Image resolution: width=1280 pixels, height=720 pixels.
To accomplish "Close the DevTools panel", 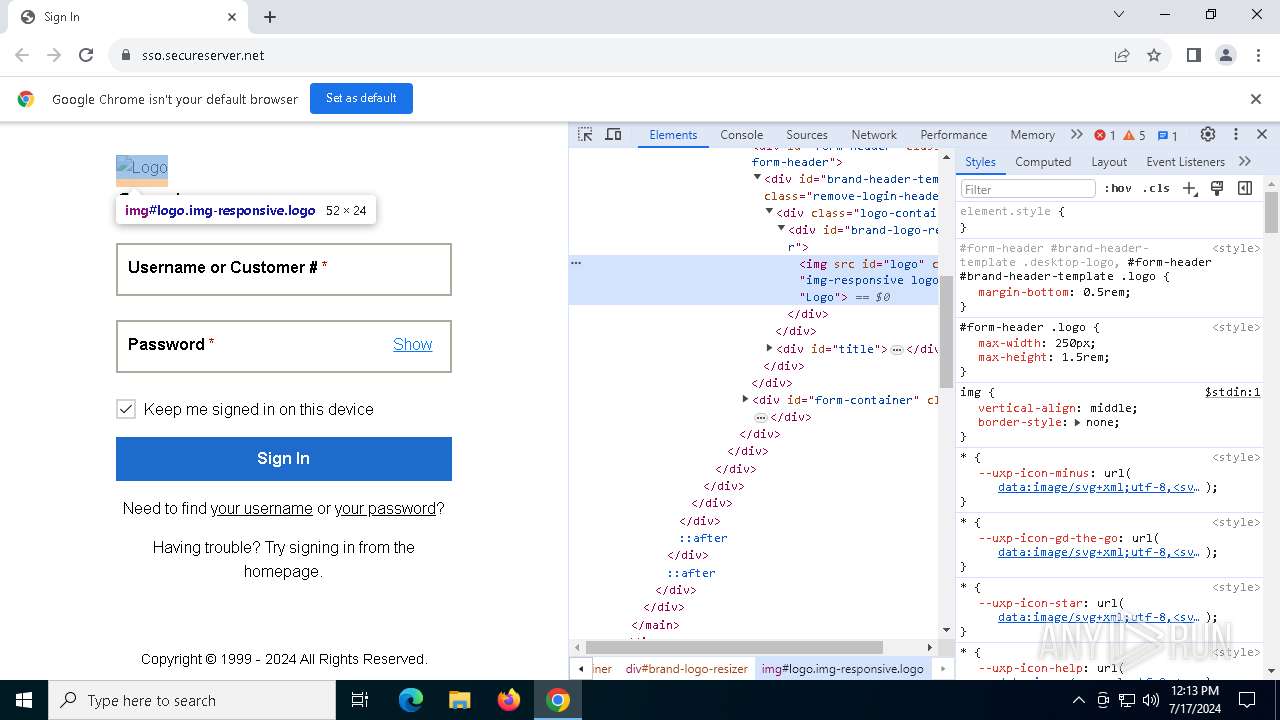I will click(x=1262, y=135).
